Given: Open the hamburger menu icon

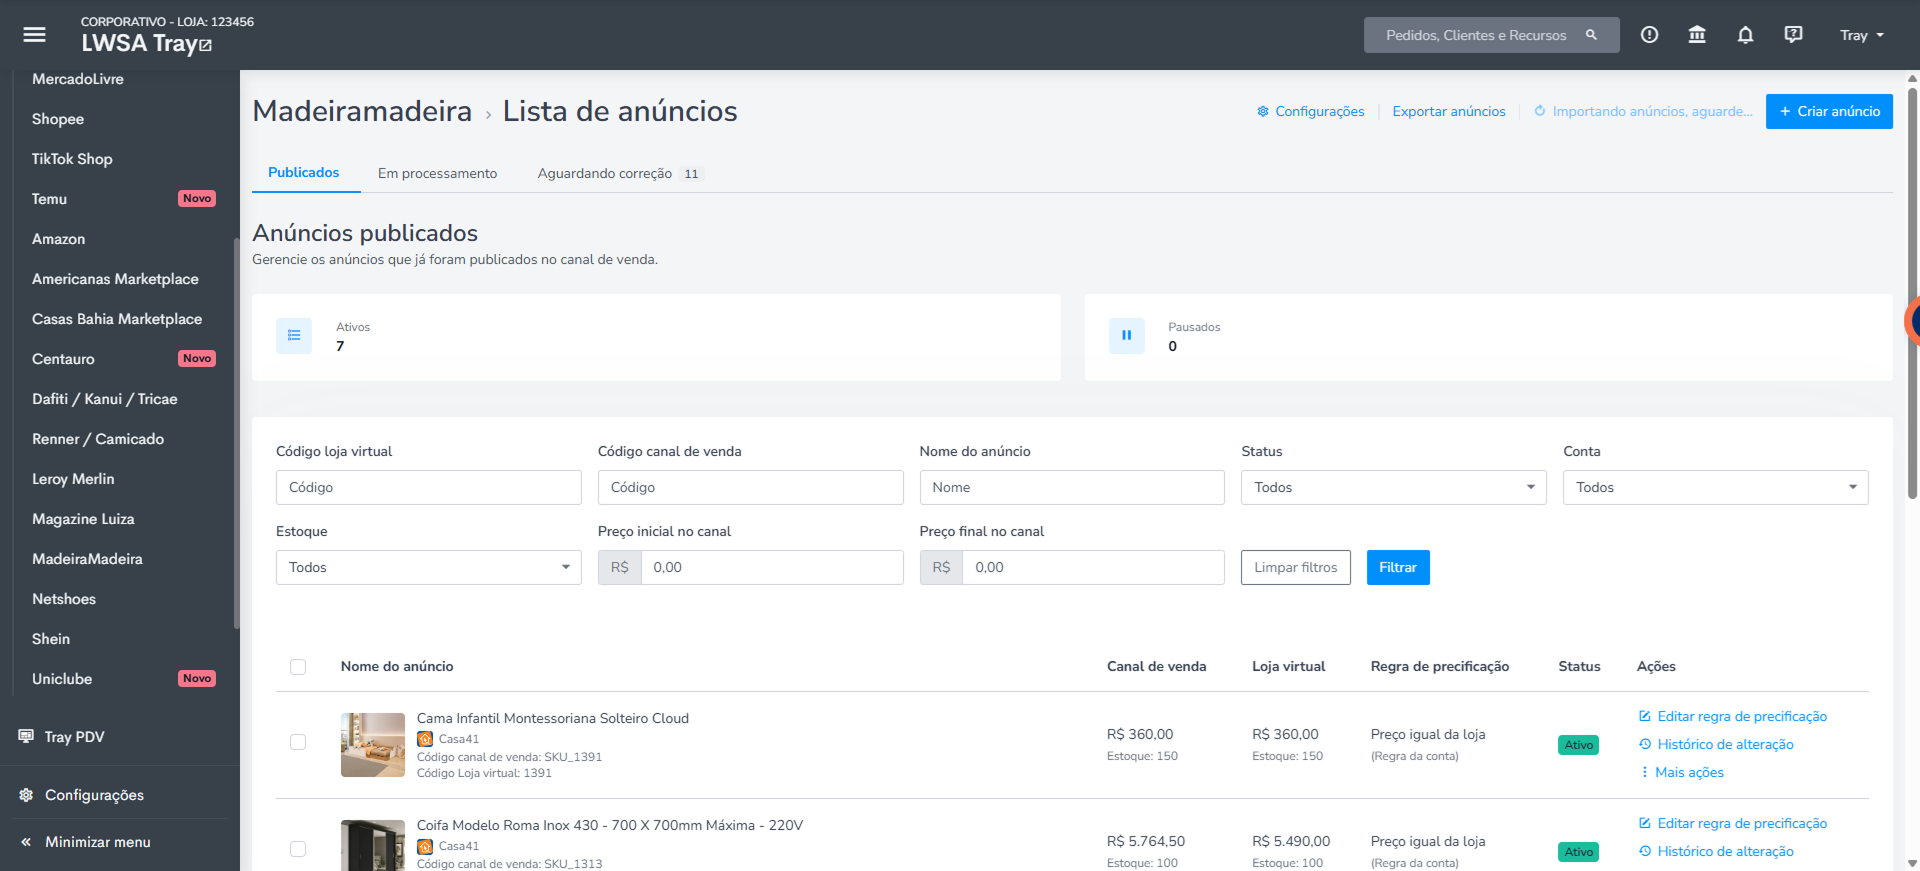Looking at the screenshot, I should (35, 35).
